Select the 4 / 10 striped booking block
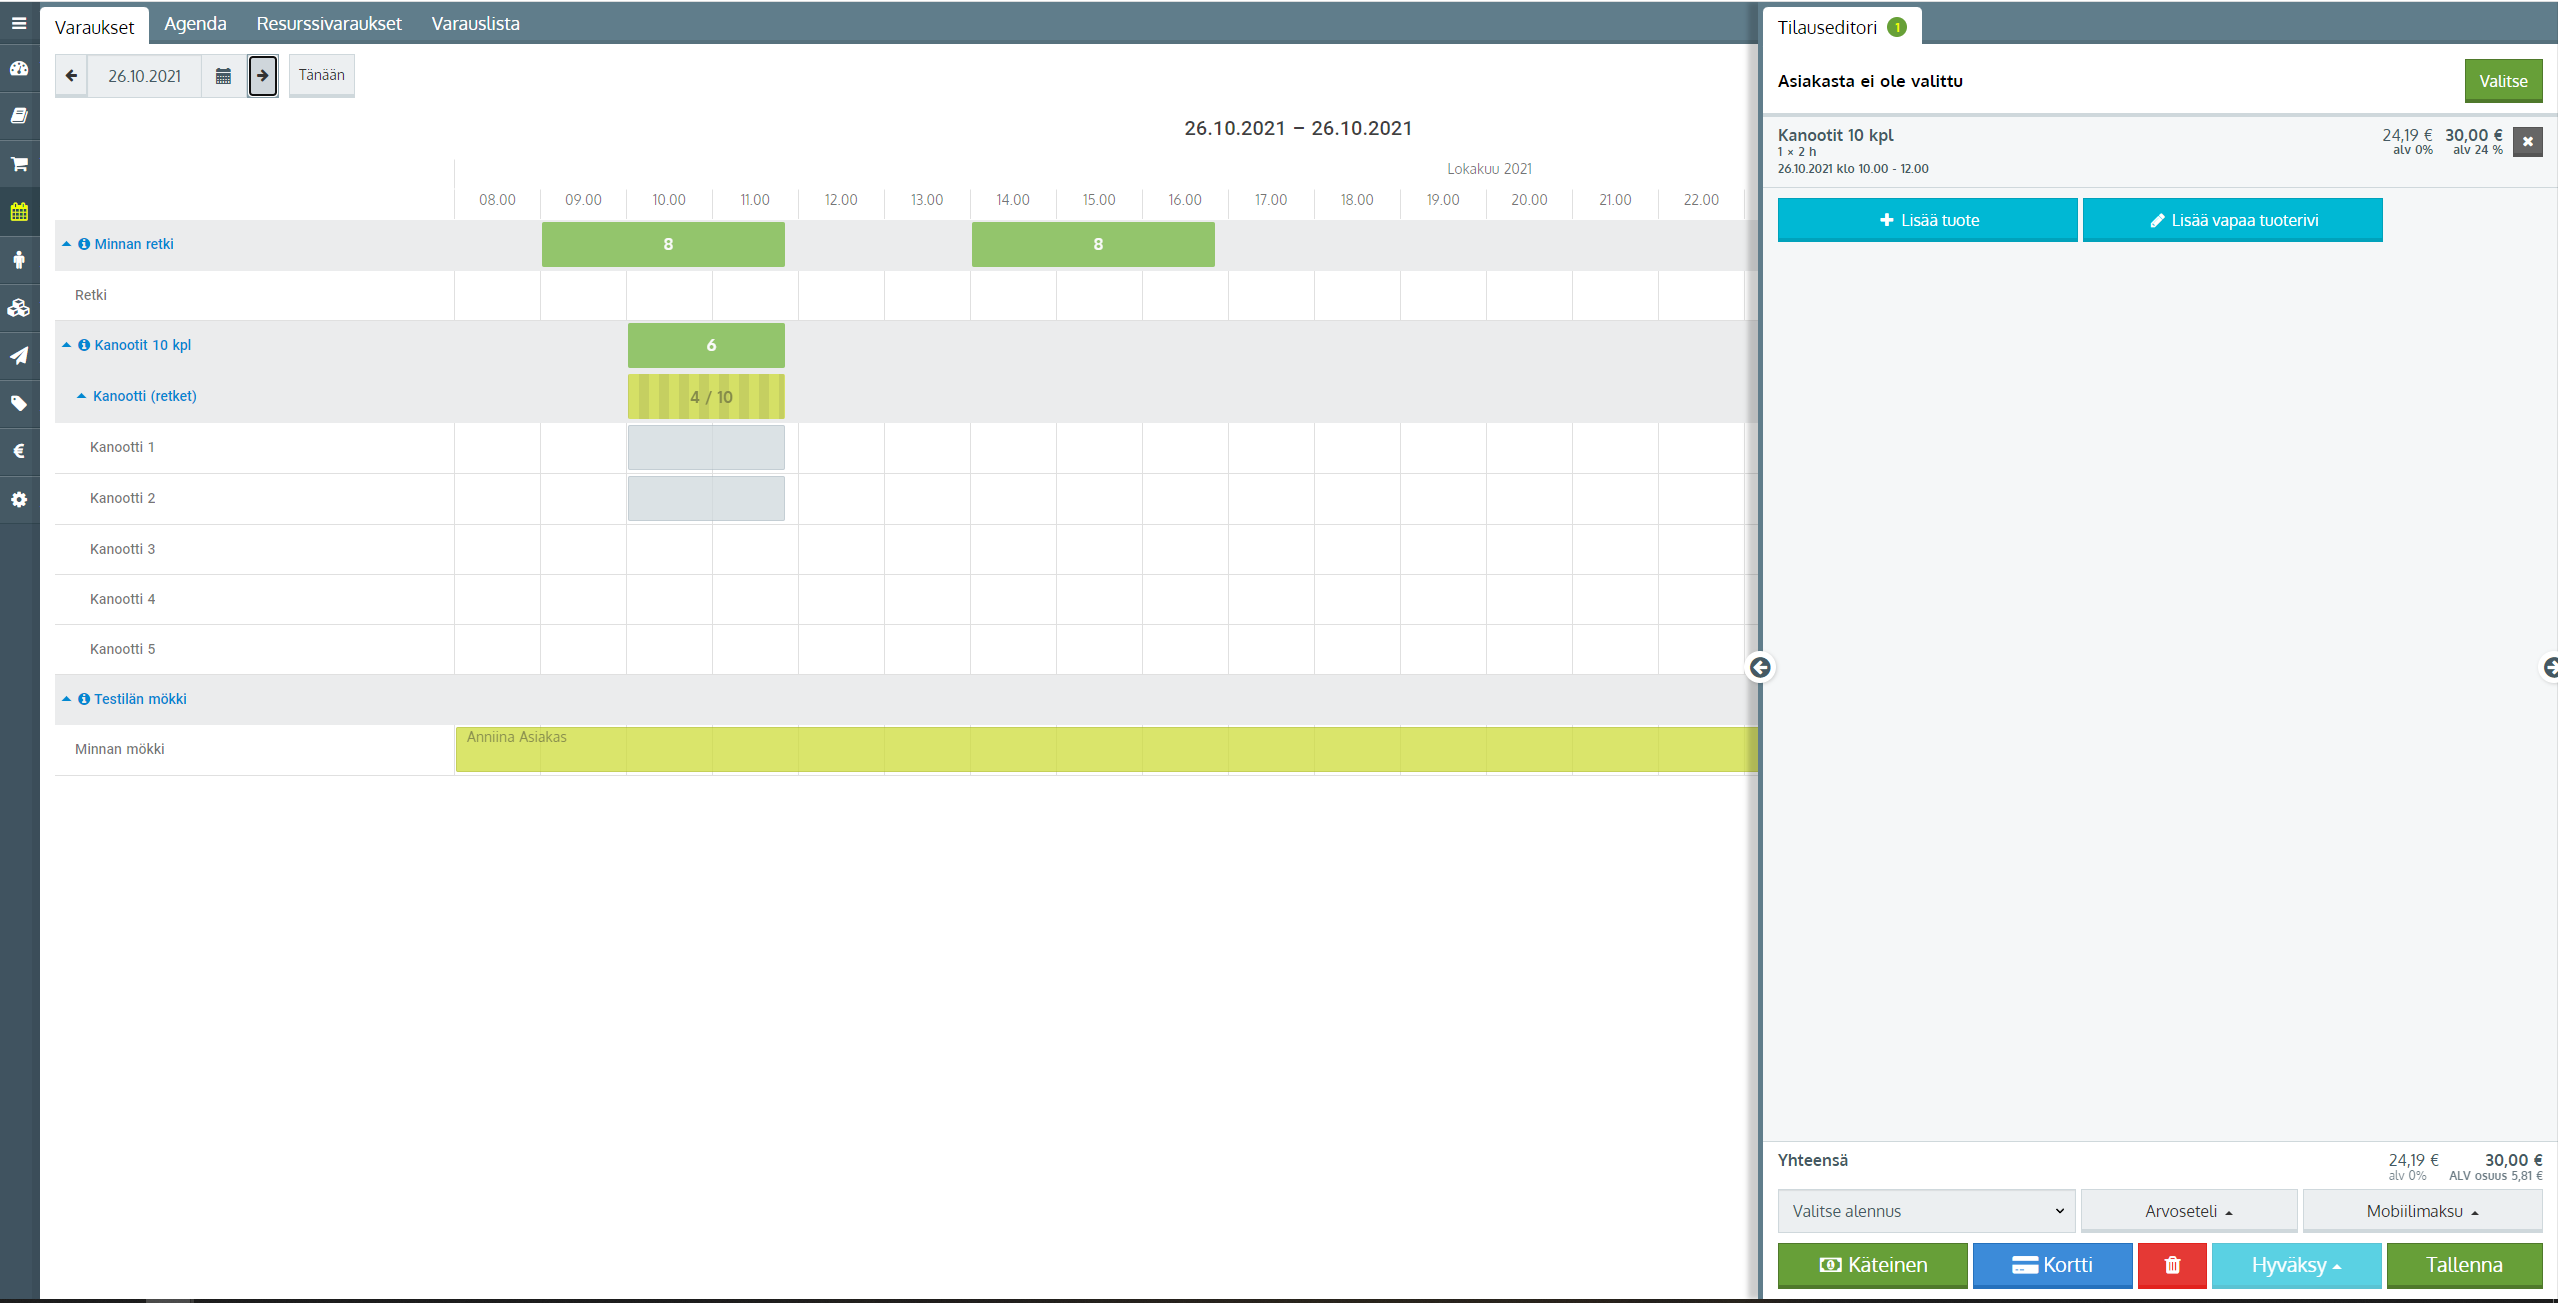 [x=706, y=397]
